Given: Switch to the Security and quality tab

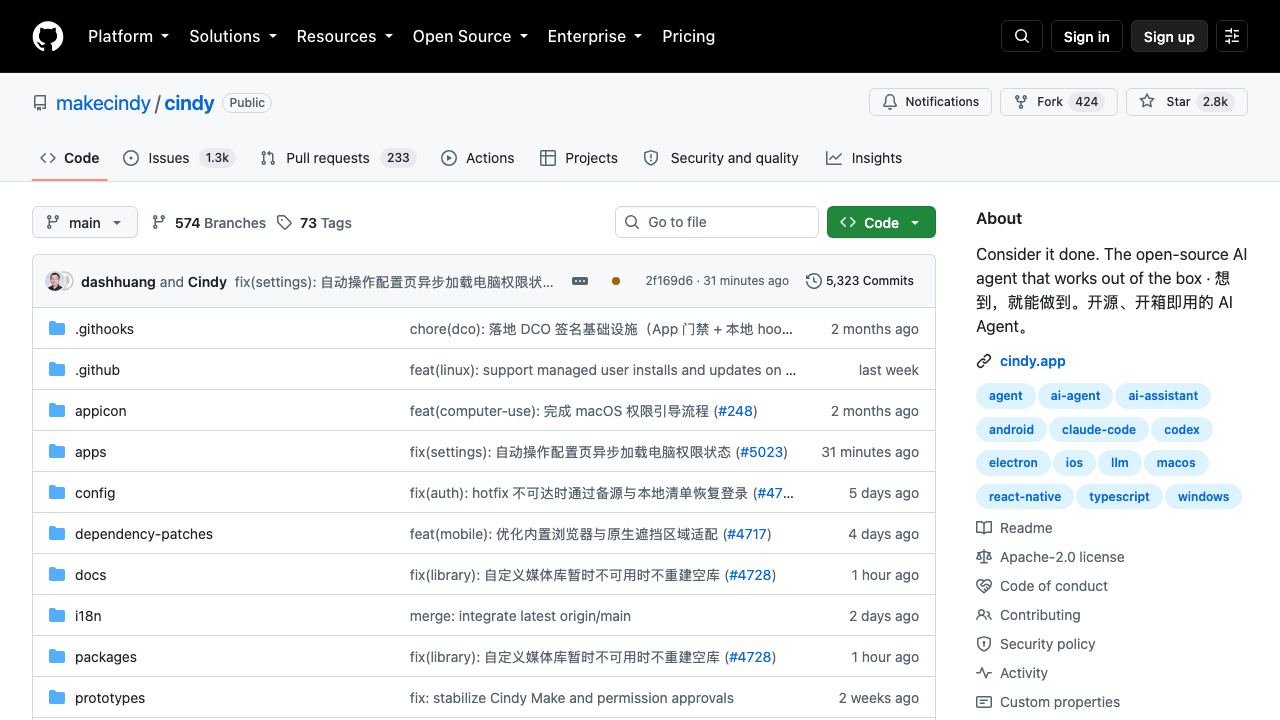Looking at the screenshot, I should click(x=721, y=158).
